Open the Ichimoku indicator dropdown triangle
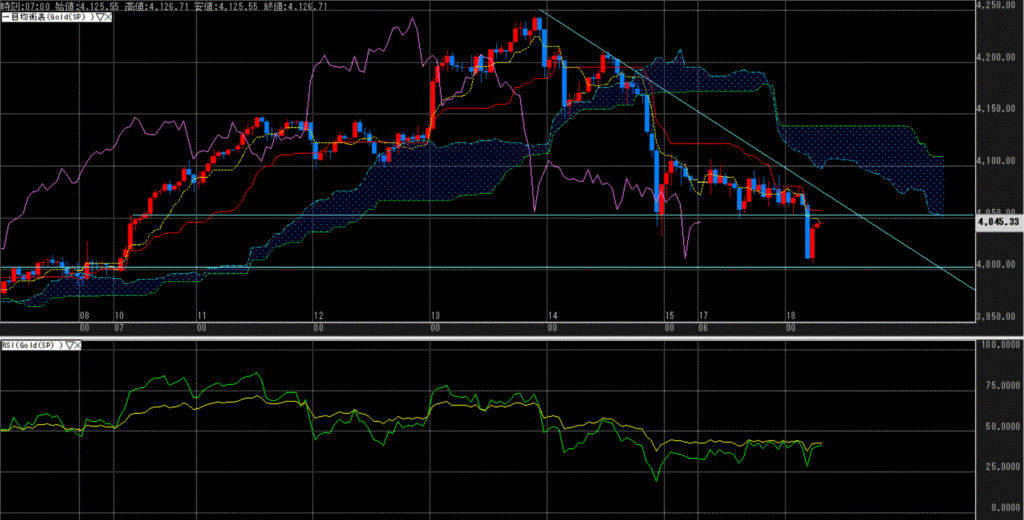1024x520 pixels. coord(98,18)
